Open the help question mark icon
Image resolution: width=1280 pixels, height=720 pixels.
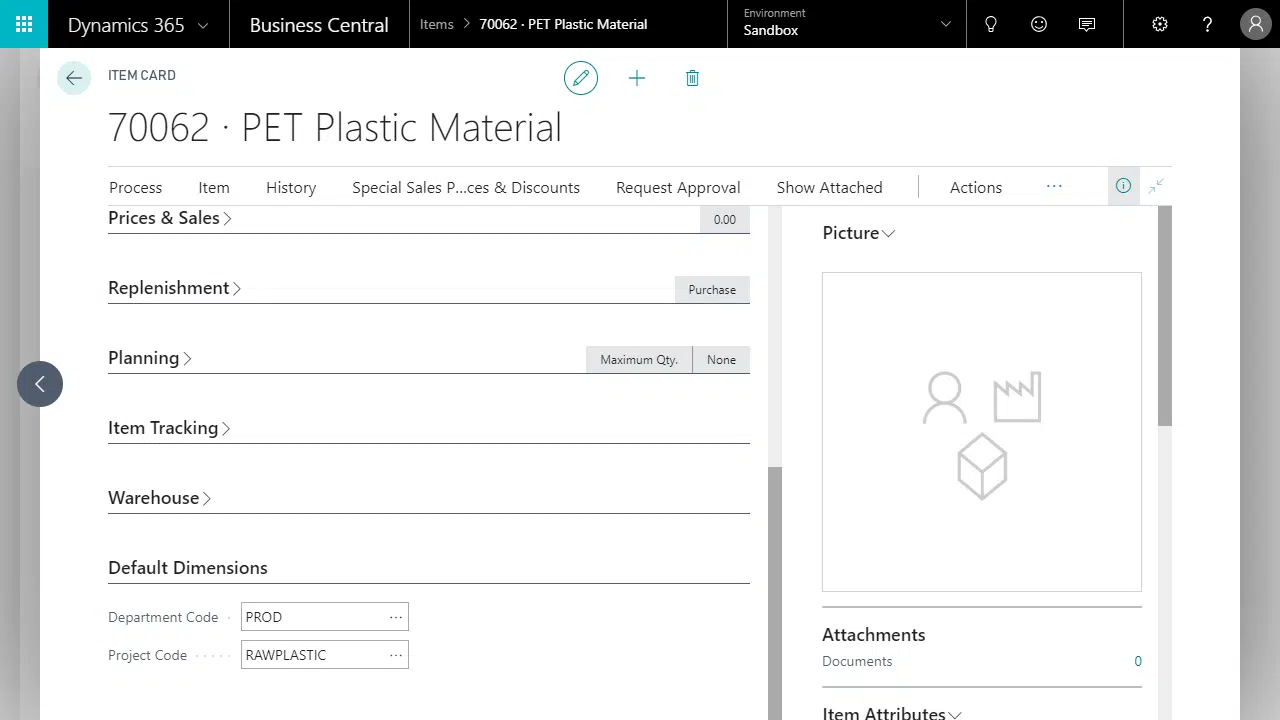[x=1207, y=24]
